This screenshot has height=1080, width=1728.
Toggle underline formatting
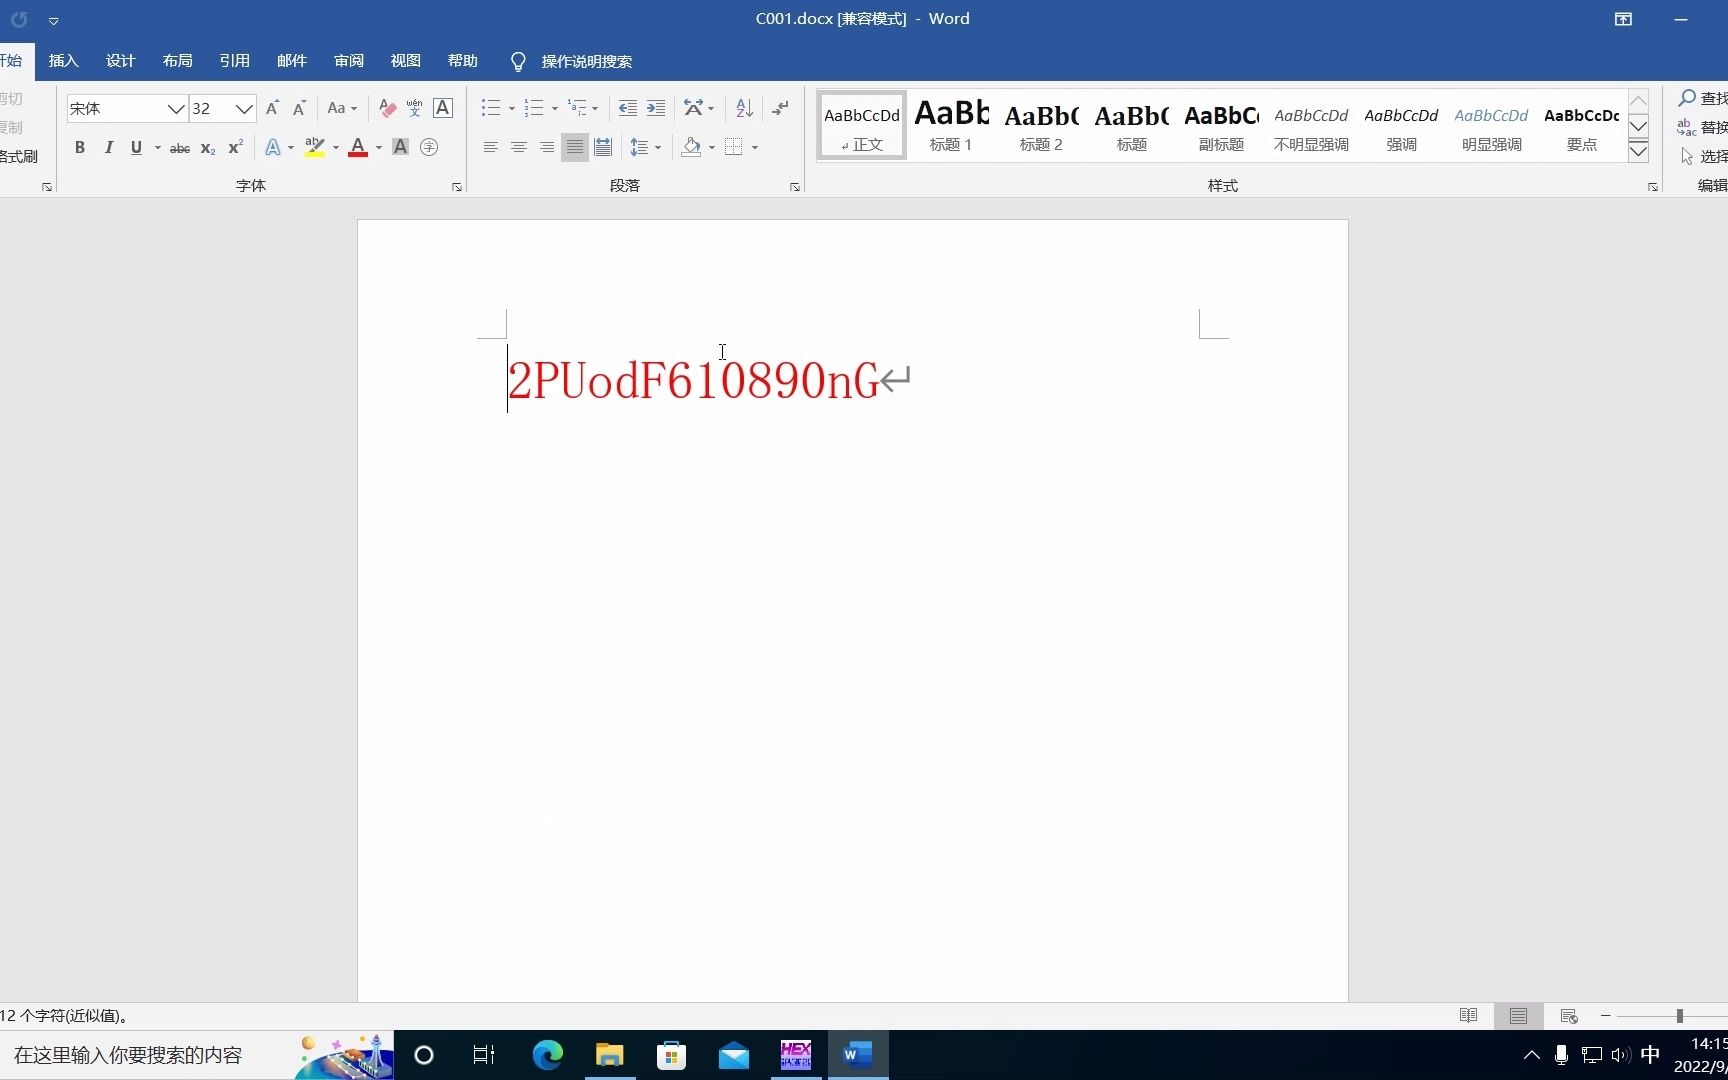click(x=136, y=148)
